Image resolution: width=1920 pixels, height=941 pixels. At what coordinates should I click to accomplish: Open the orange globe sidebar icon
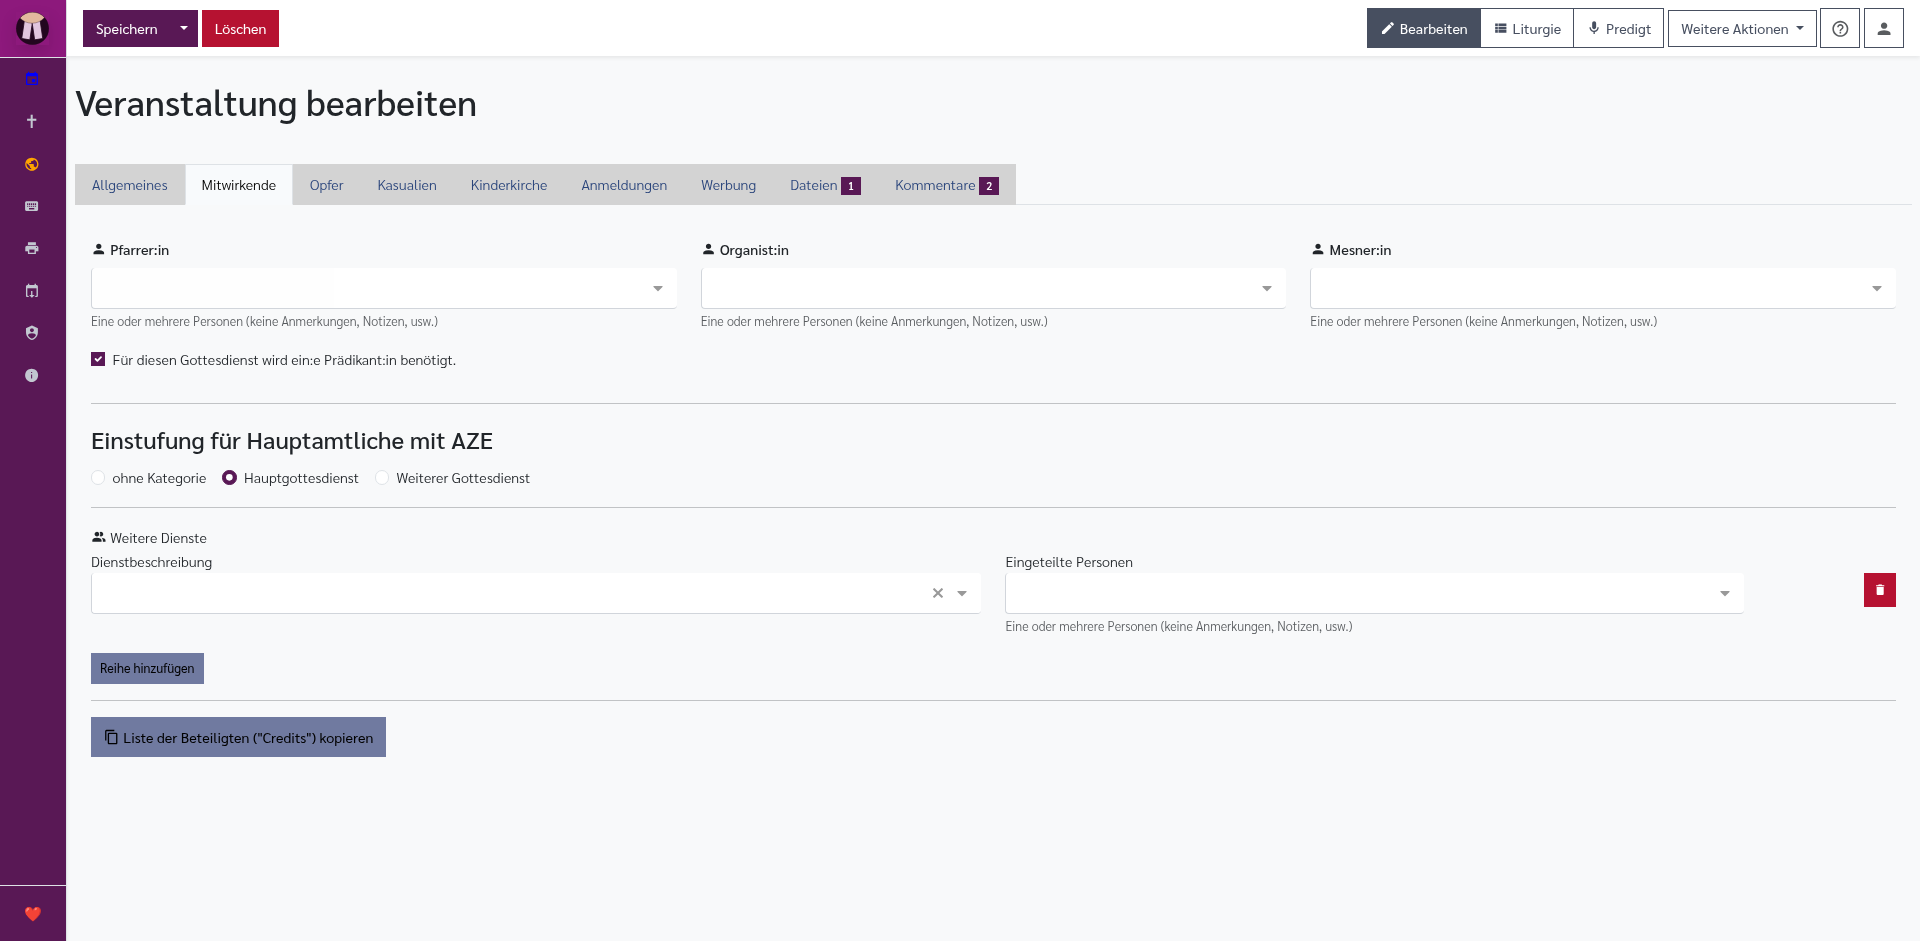(x=32, y=164)
